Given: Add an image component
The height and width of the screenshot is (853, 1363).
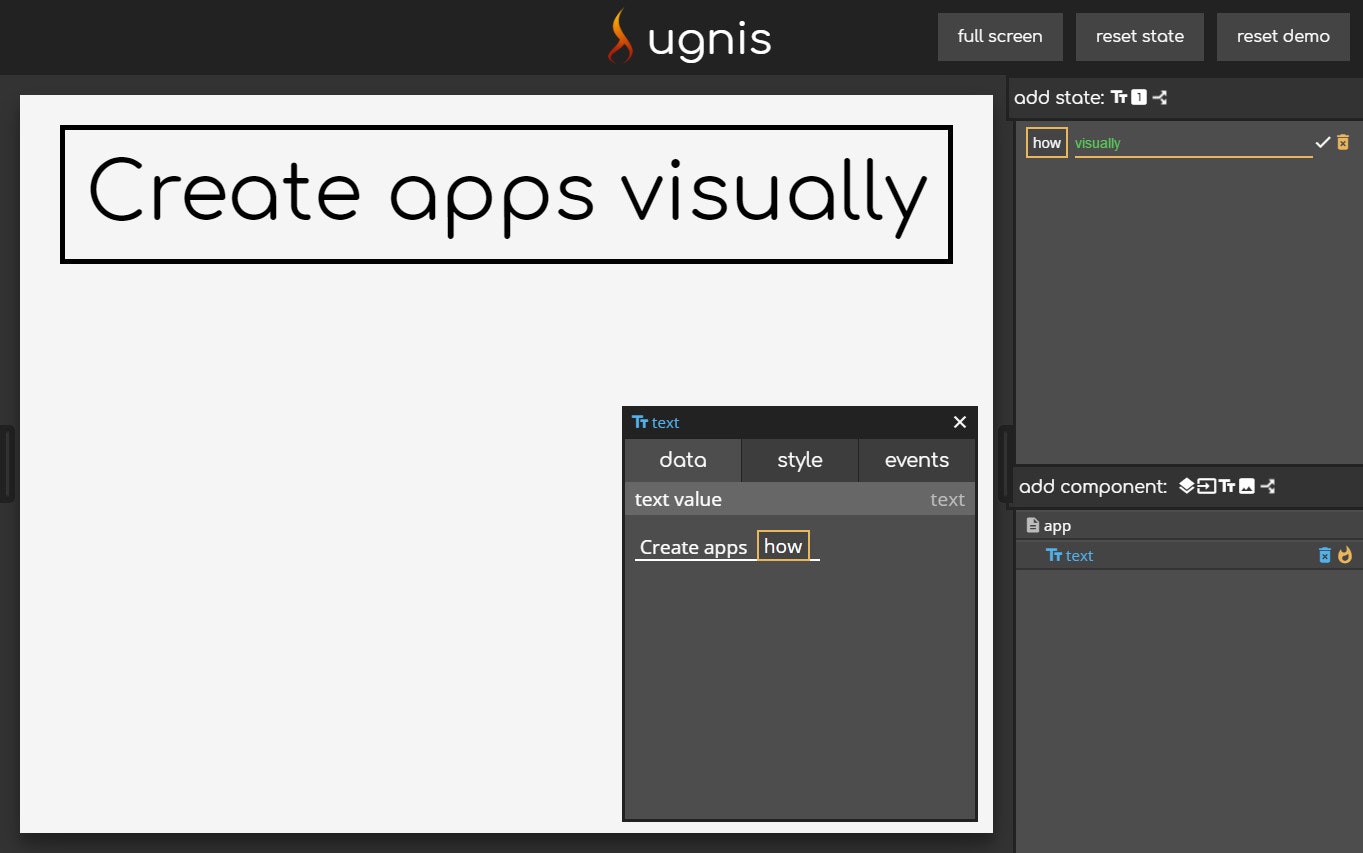Looking at the screenshot, I should 1247,486.
